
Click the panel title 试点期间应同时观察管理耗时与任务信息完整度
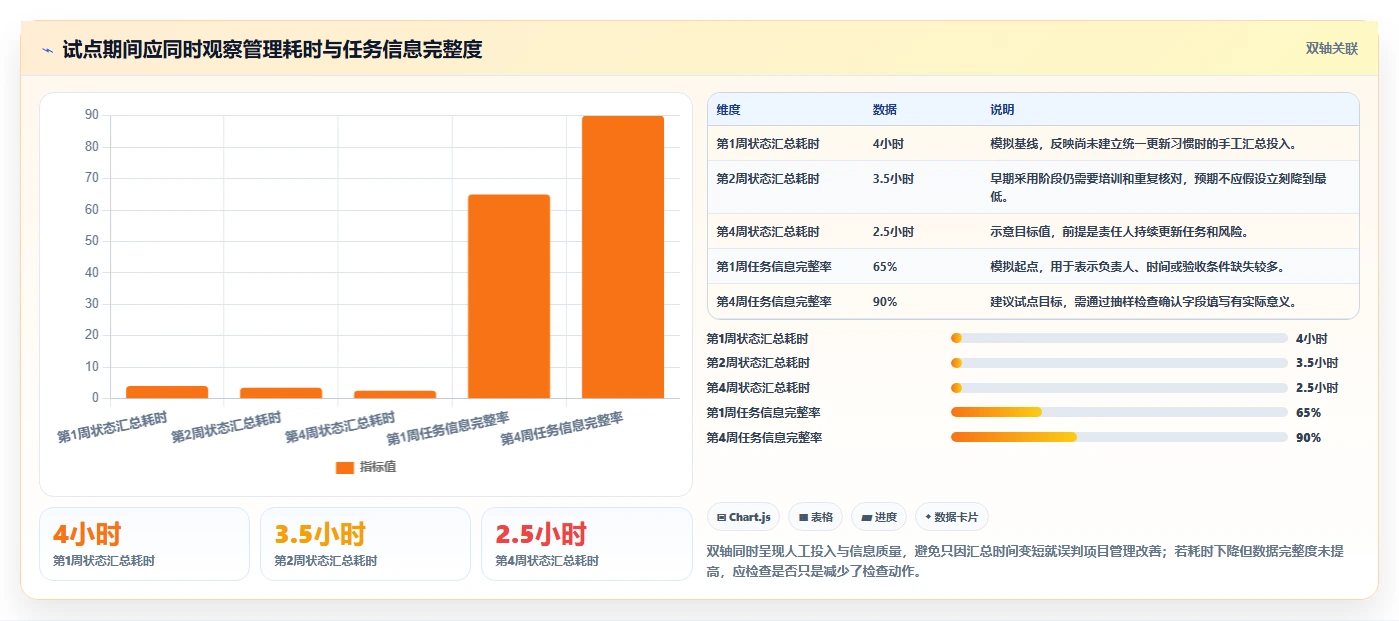pyautogui.click(x=272, y=49)
